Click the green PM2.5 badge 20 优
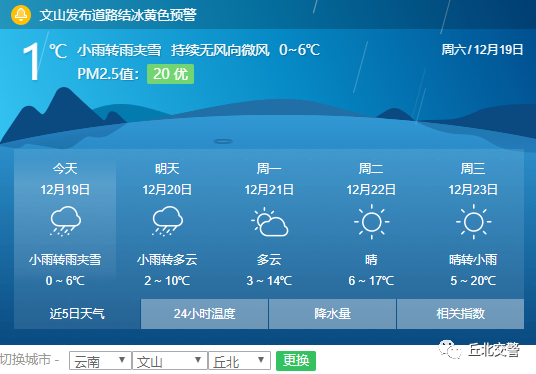This screenshot has width=536, height=374. click(171, 74)
